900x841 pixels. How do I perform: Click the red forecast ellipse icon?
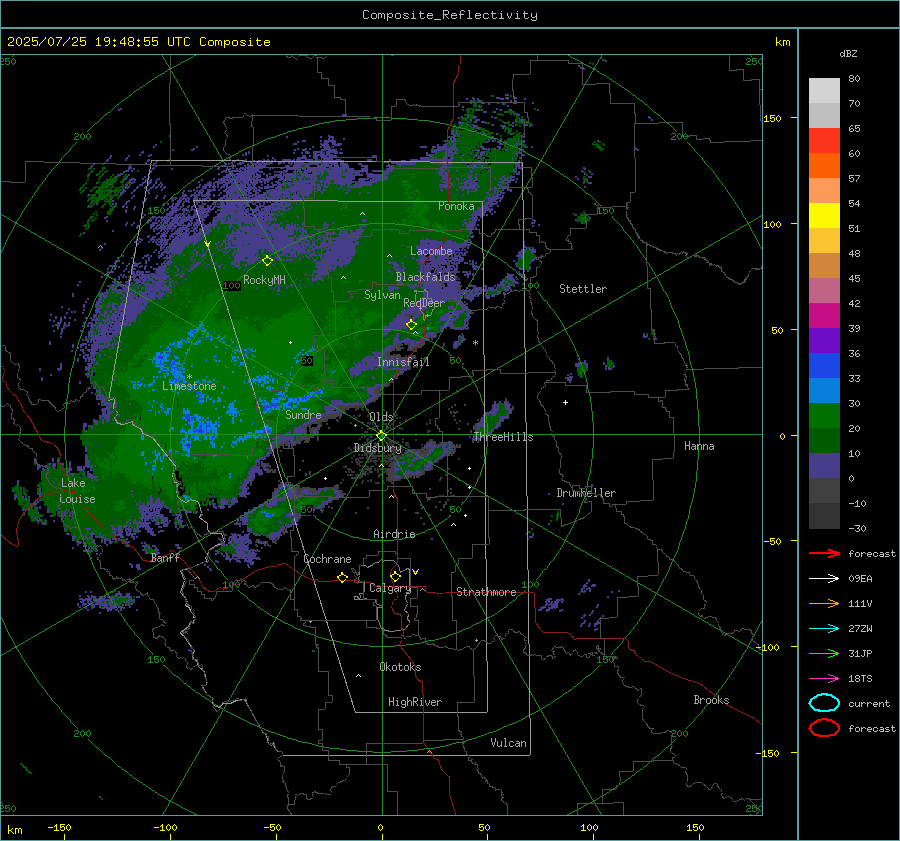pyautogui.click(x=824, y=728)
